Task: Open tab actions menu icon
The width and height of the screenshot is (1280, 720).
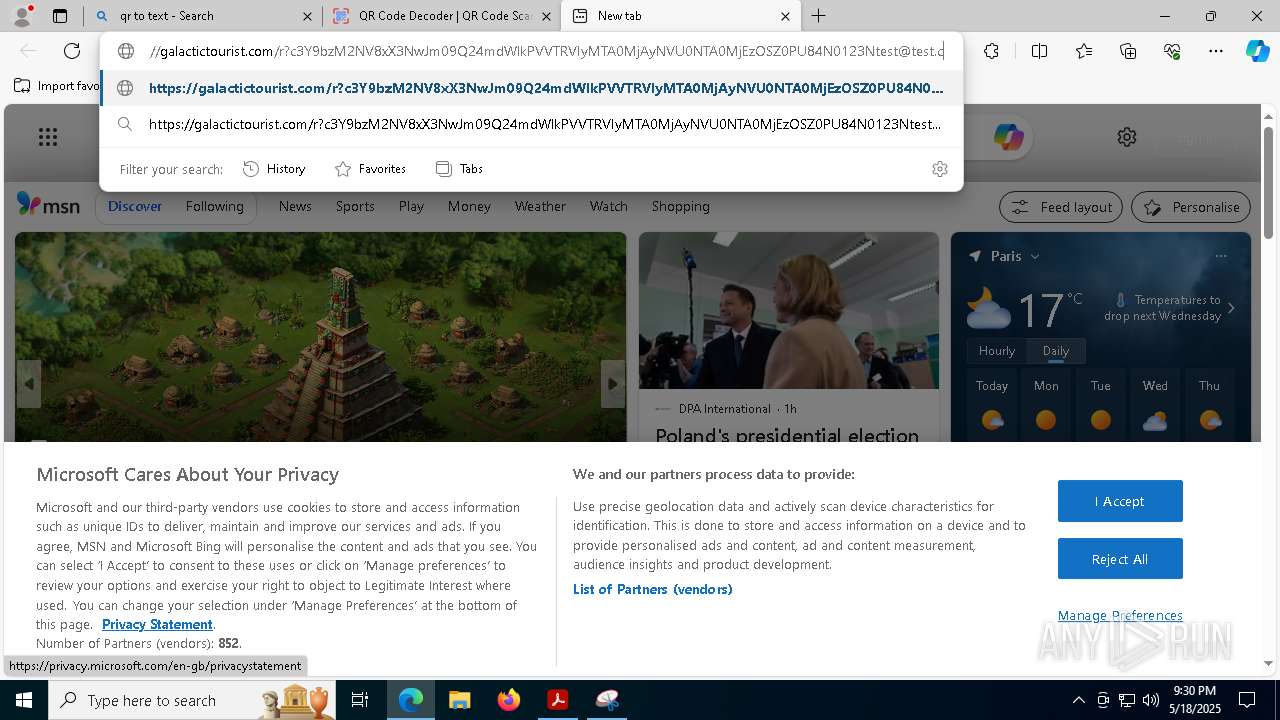Action: point(60,16)
